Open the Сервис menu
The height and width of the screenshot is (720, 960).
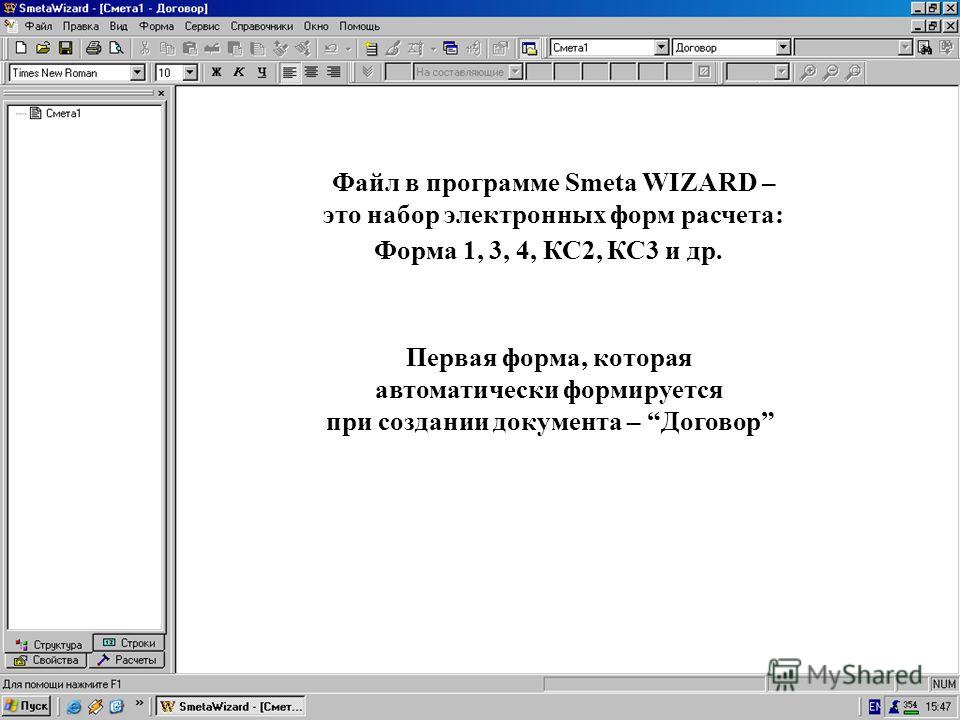point(202,26)
